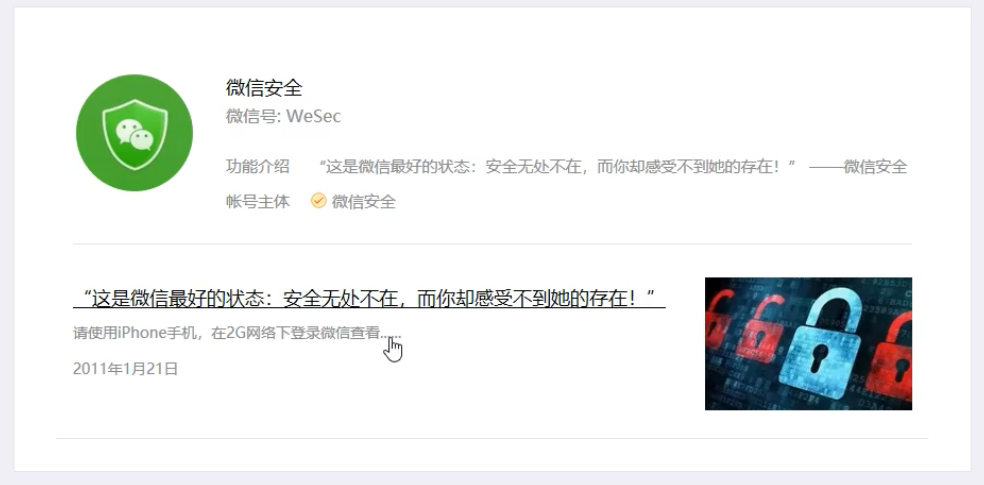
Task: Click the article date 2011年1月21日
Action: point(126,368)
